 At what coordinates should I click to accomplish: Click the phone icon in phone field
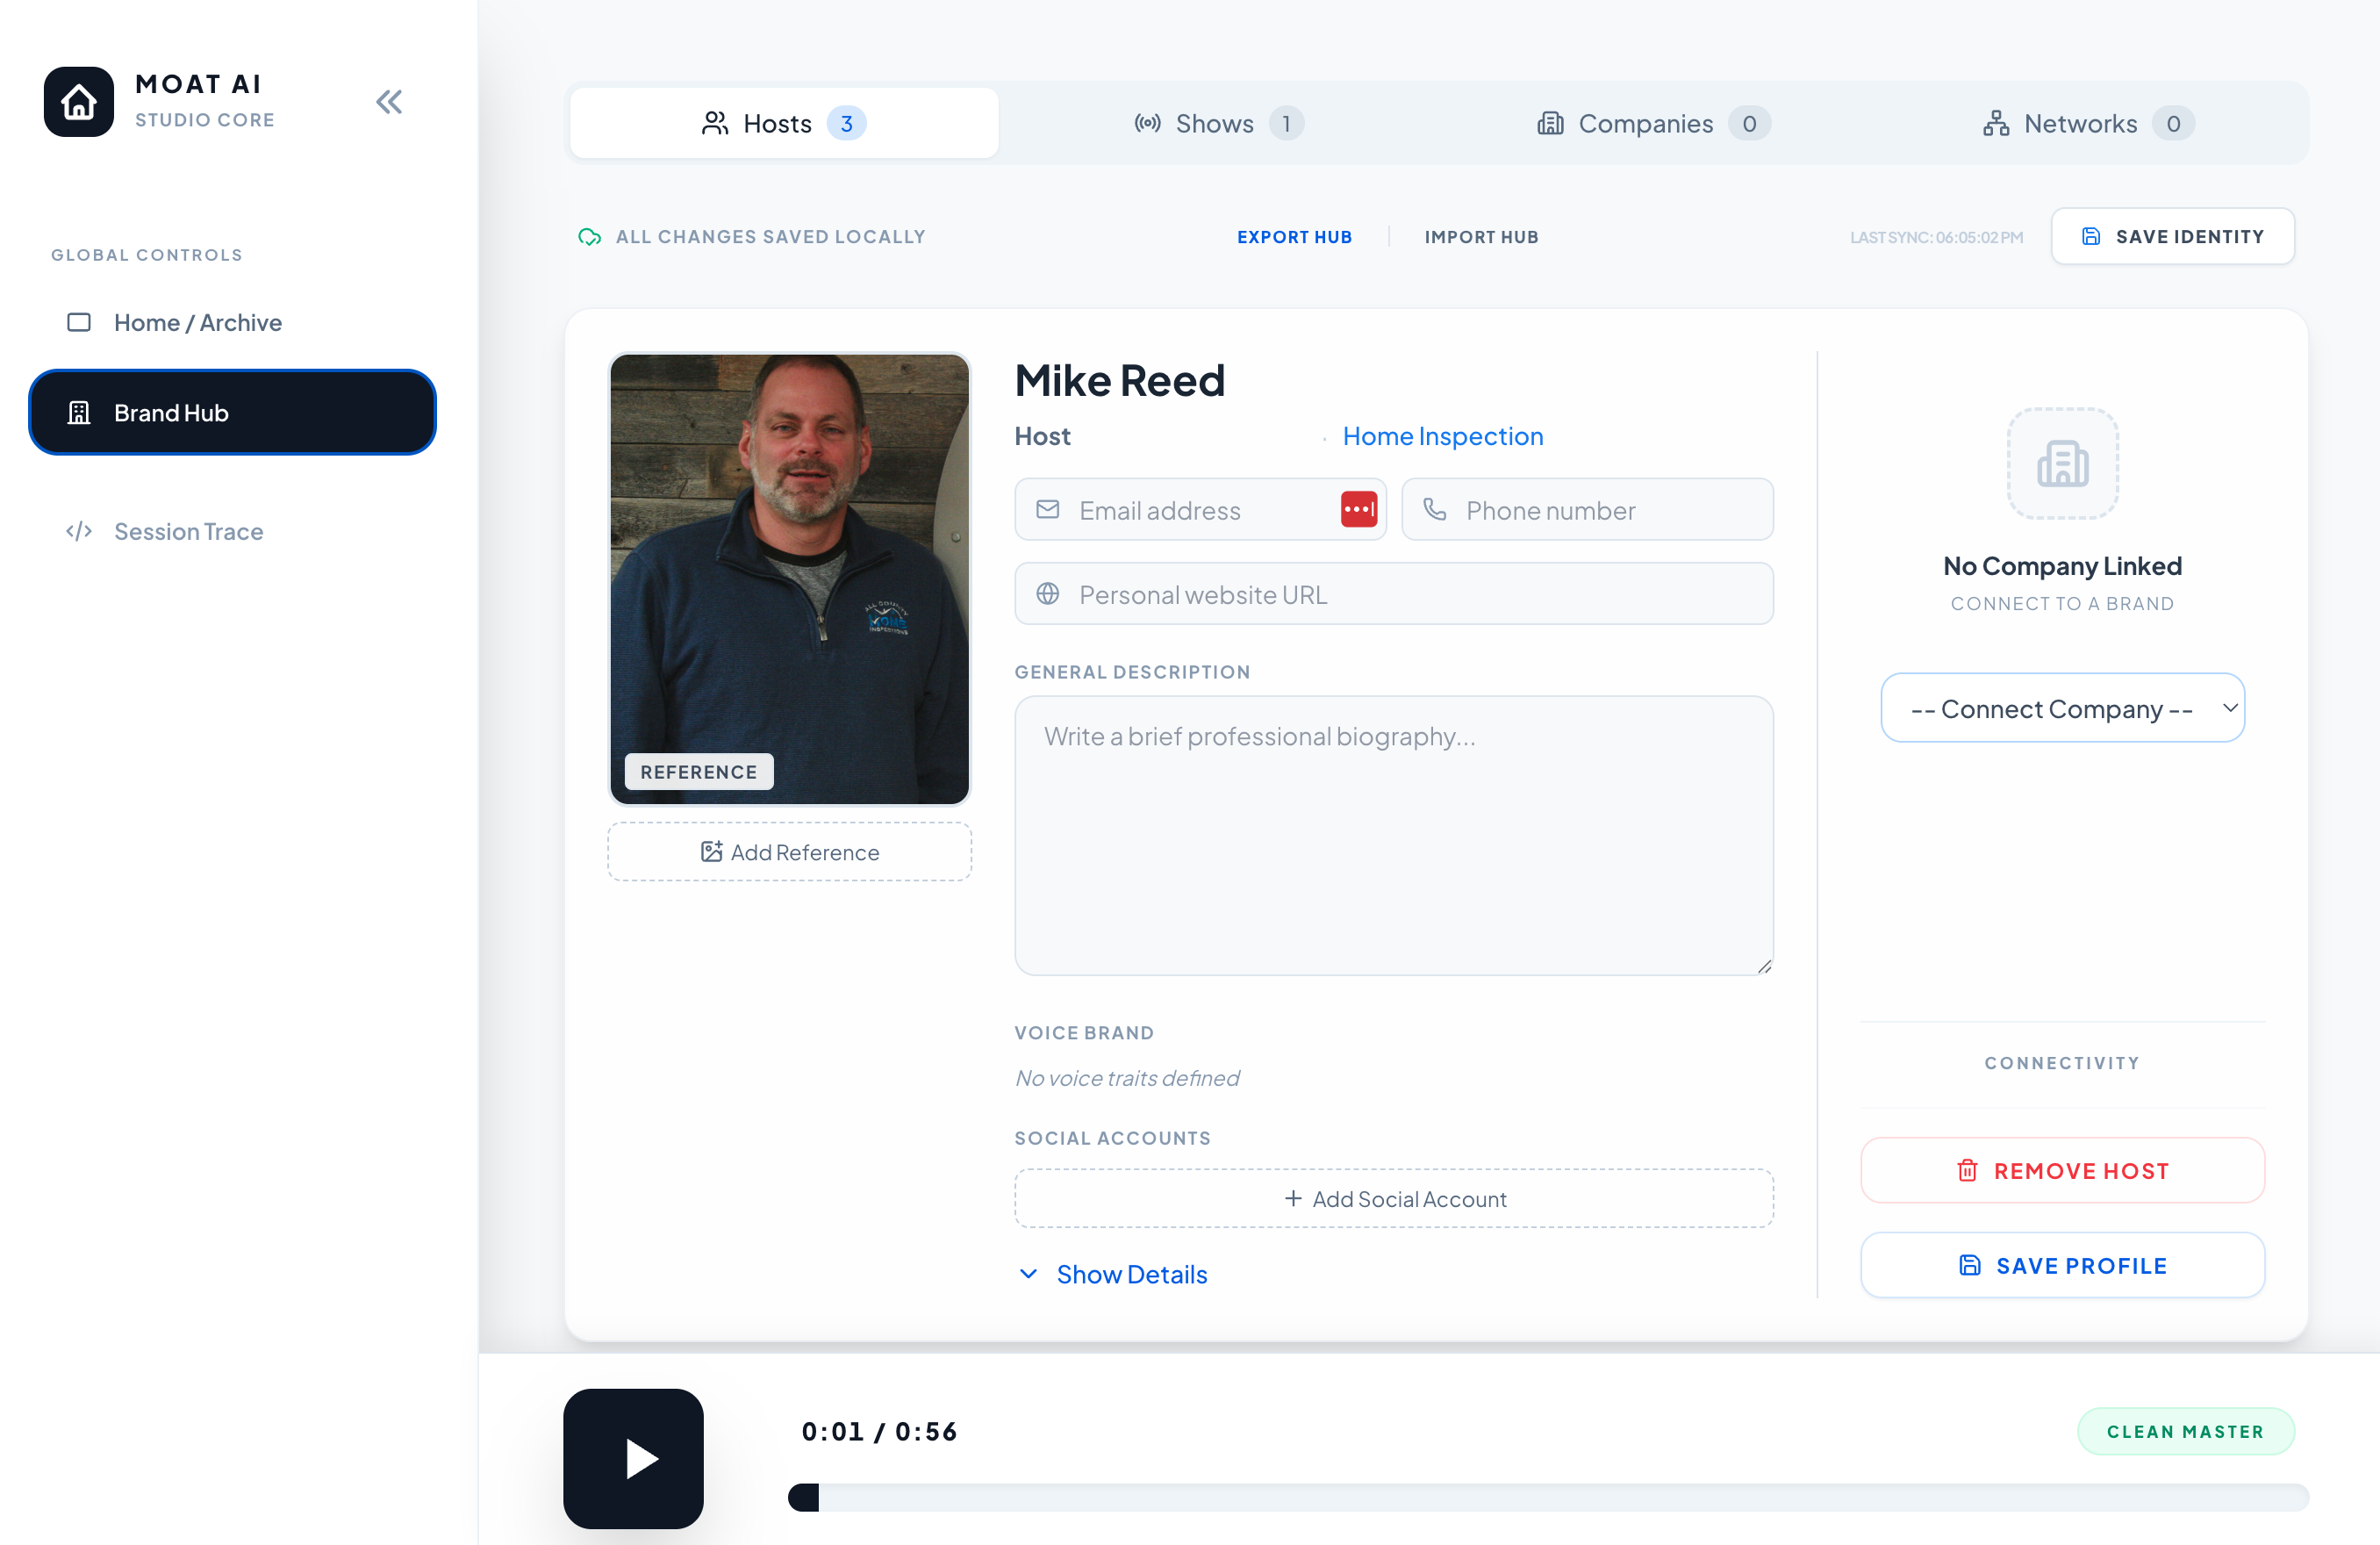1435,510
